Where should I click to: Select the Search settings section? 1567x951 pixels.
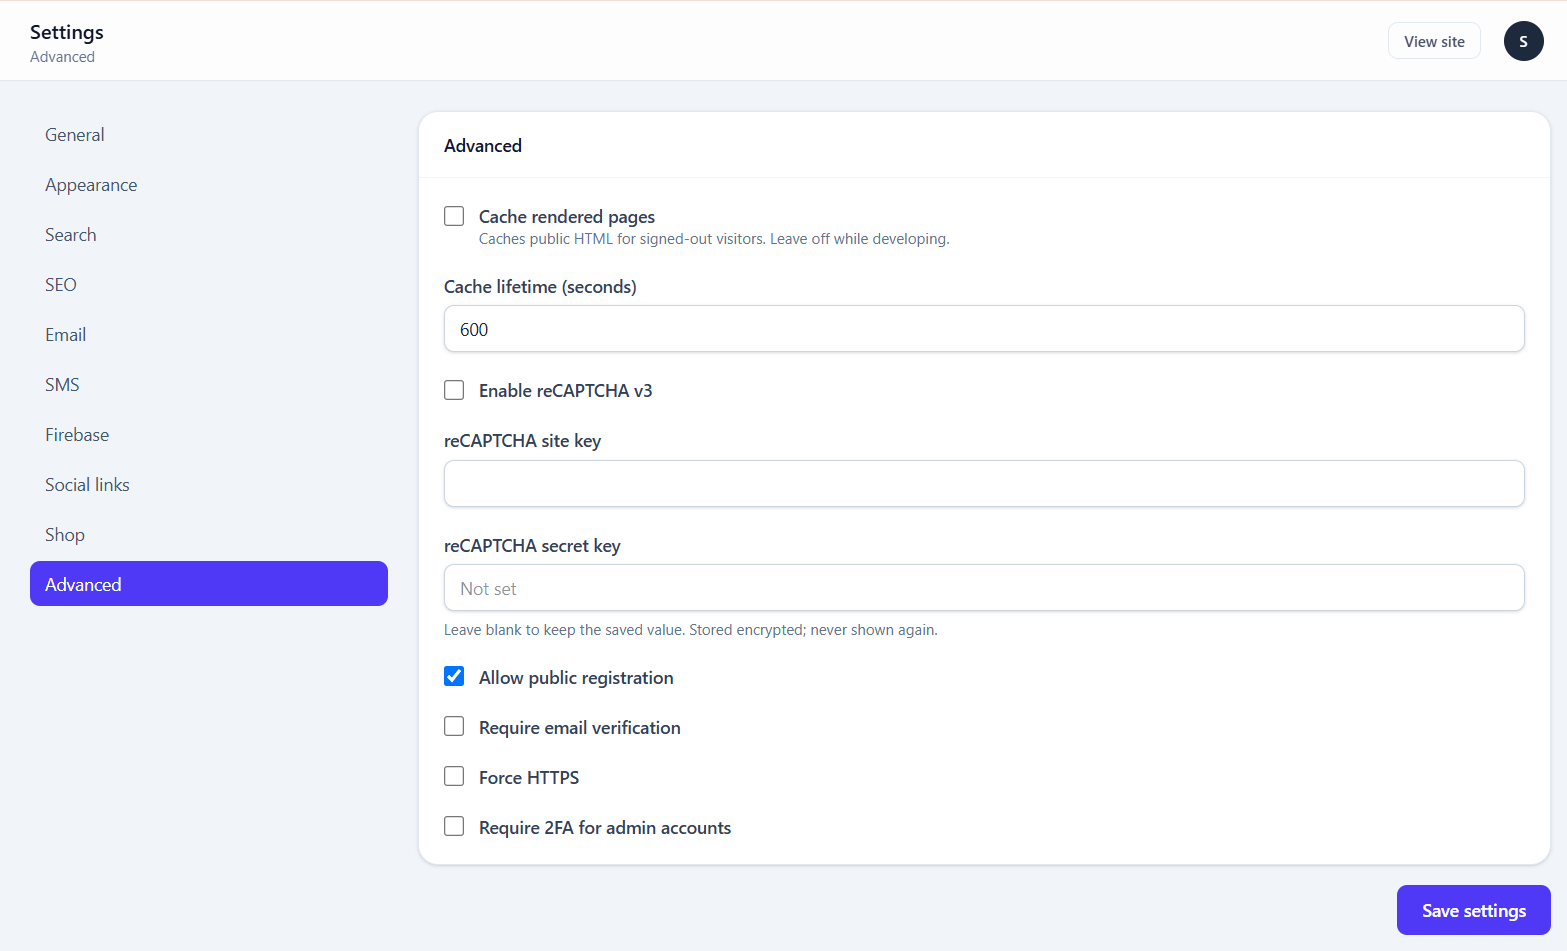pos(209,234)
